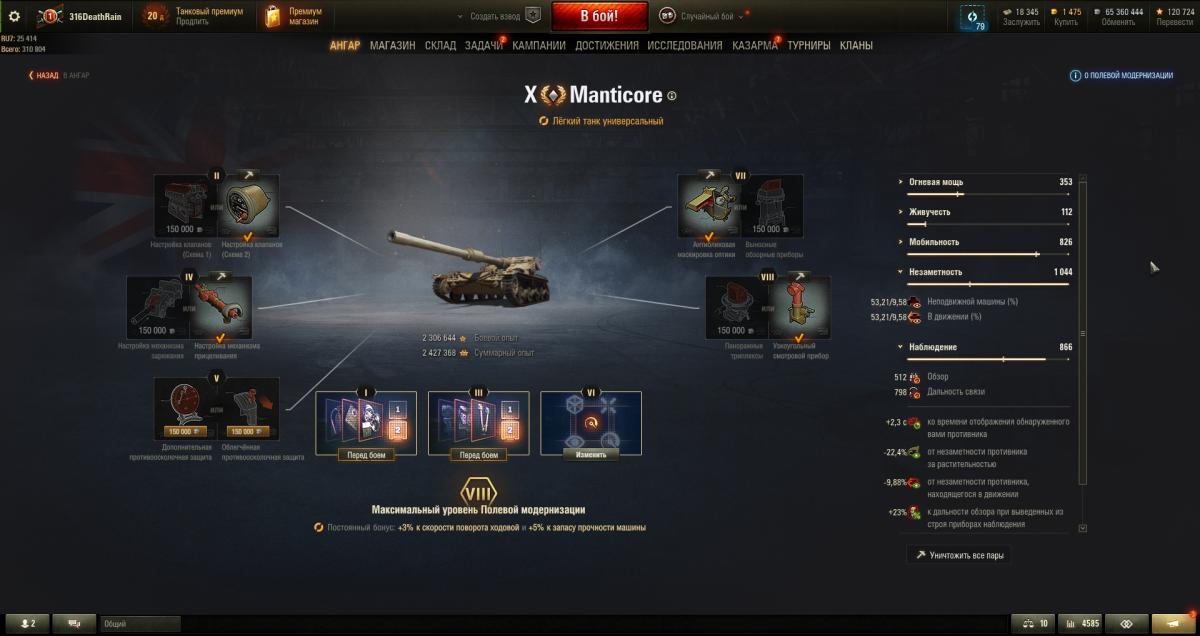Open level VI modification slot tile
The height and width of the screenshot is (636, 1200).
click(591, 425)
